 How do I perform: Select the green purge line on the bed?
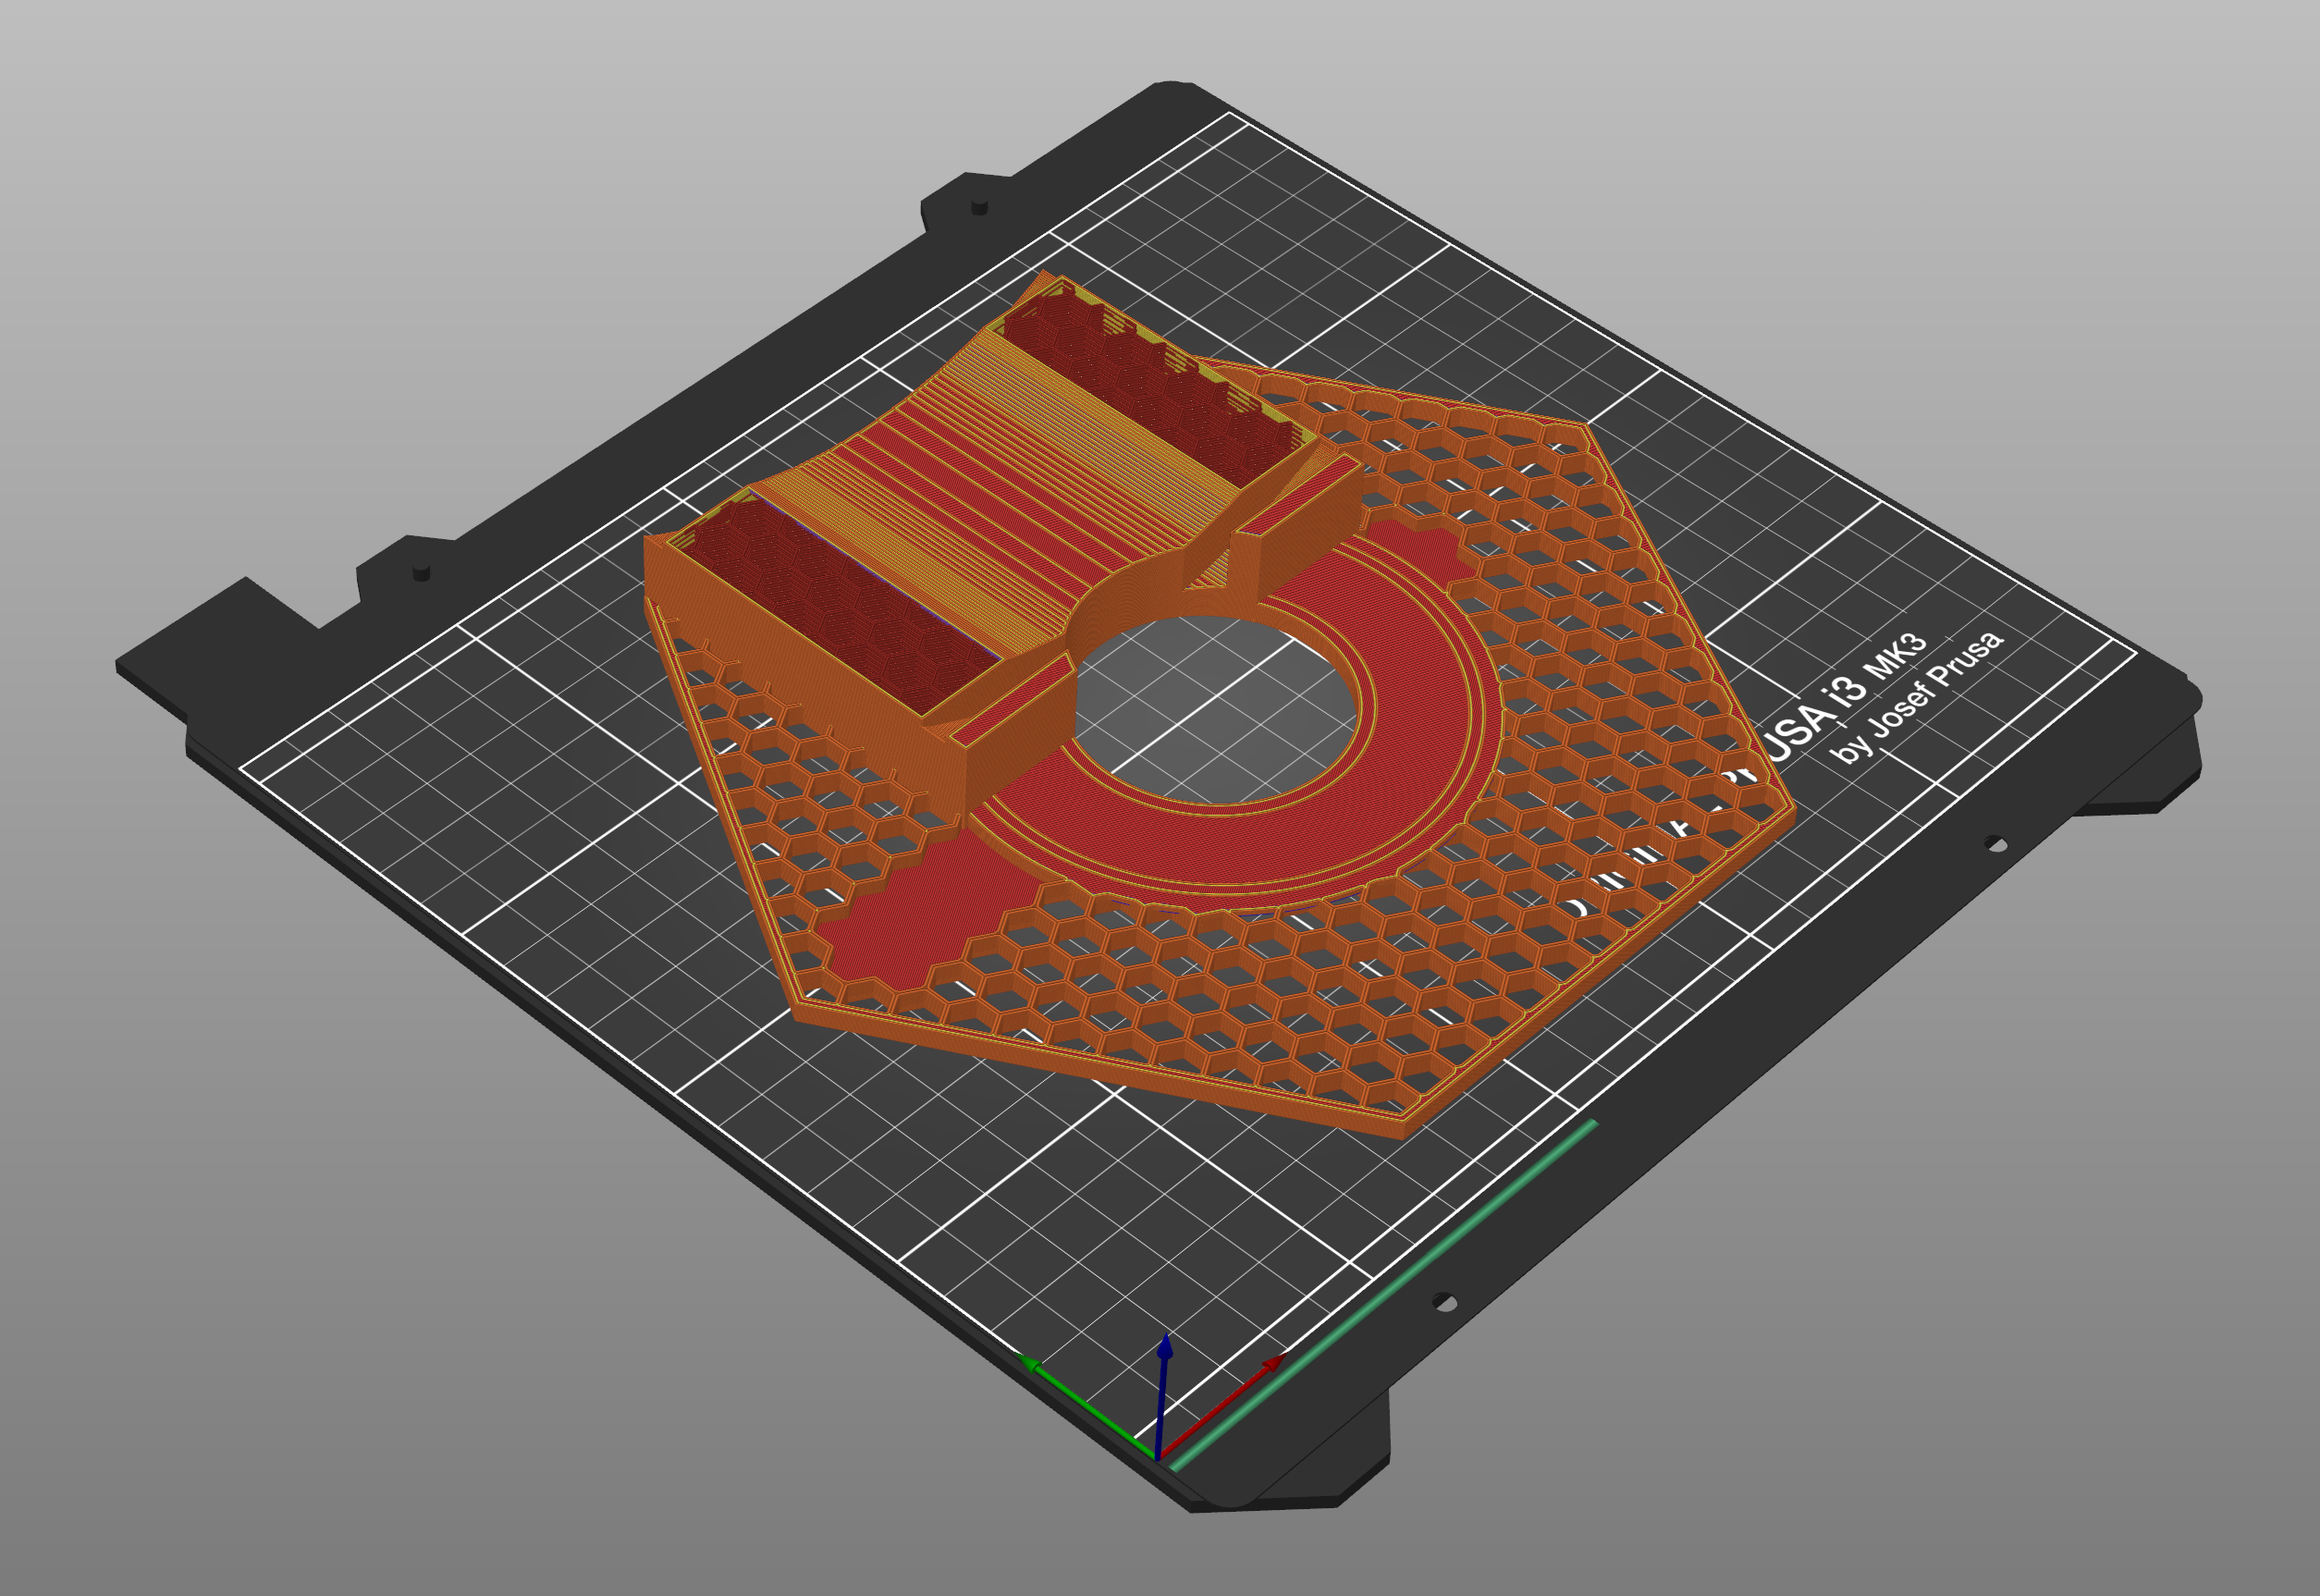(x=1383, y=1296)
